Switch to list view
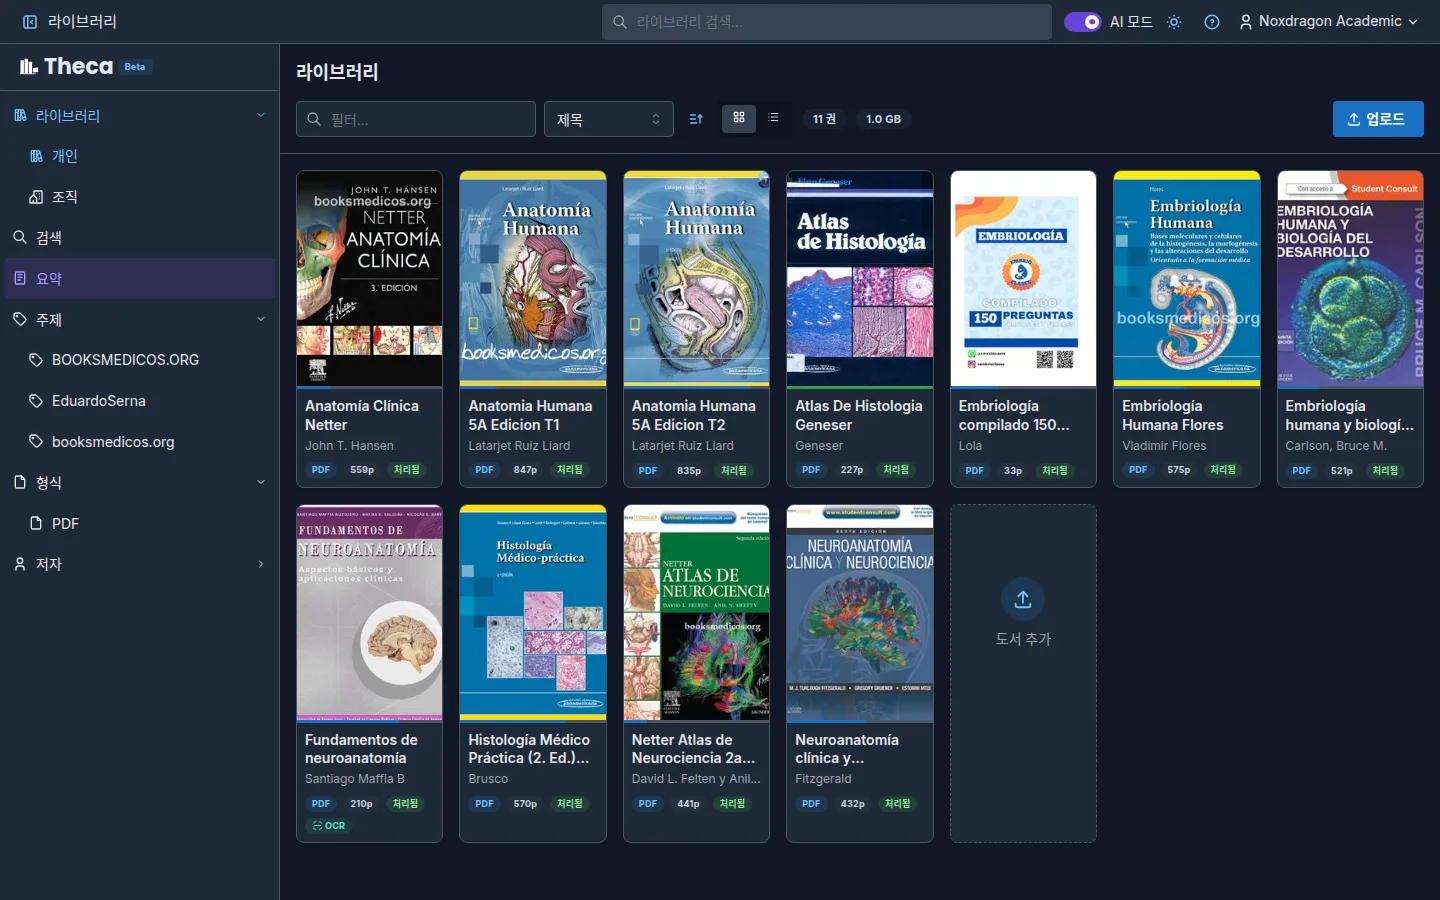Image resolution: width=1440 pixels, height=900 pixels. (773, 118)
